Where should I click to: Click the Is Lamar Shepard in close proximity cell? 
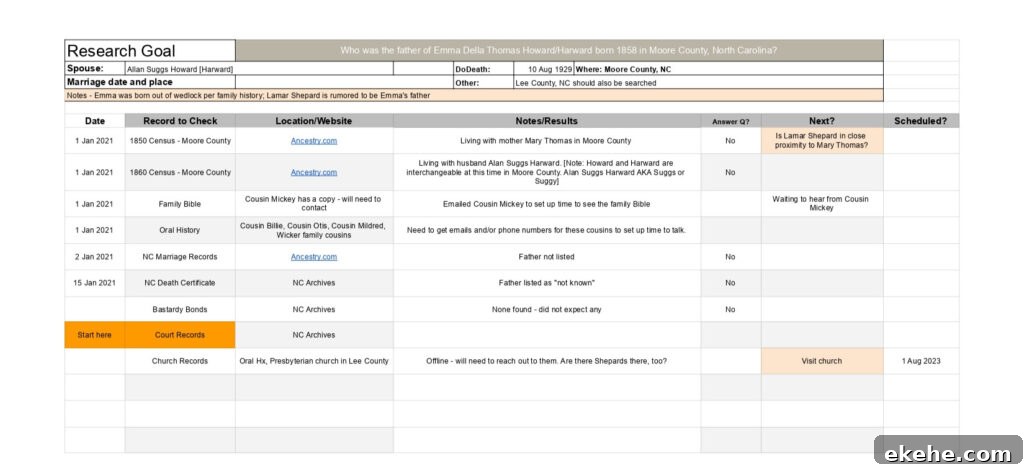[822, 140]
